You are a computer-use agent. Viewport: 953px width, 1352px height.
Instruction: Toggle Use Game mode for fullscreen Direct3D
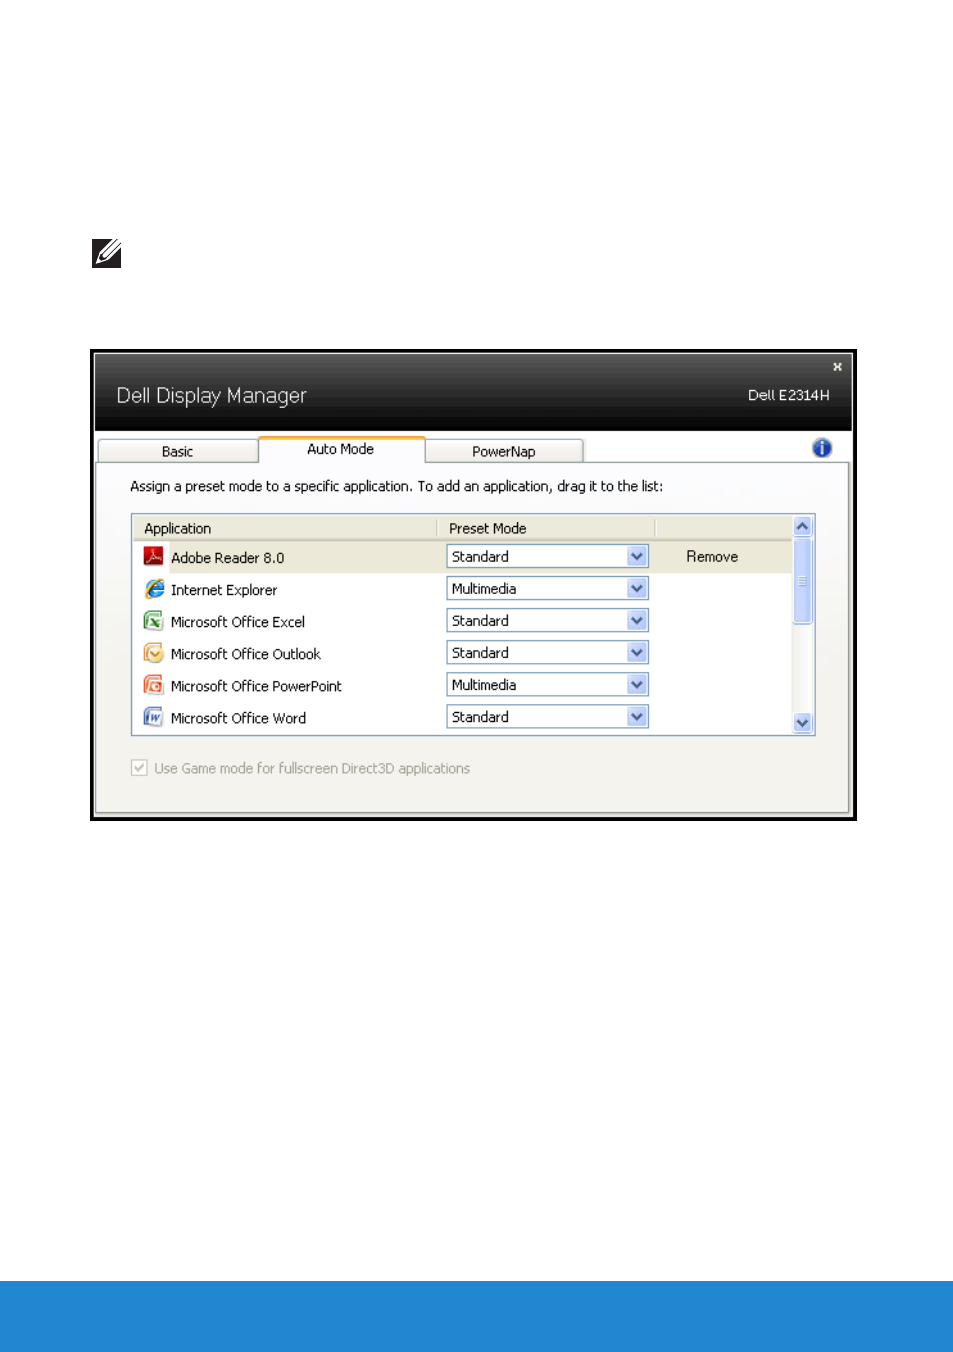click(139, 768)
